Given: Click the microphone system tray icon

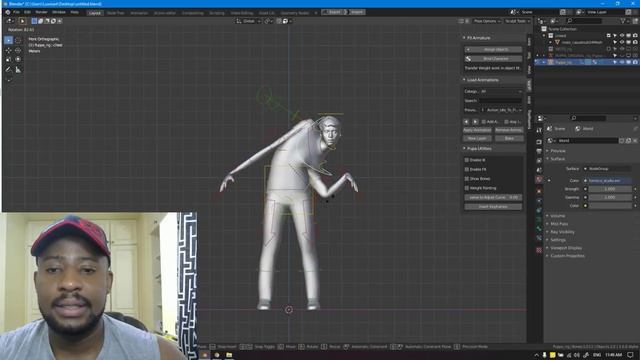Looking at the screenshot, I should [544, 355].
